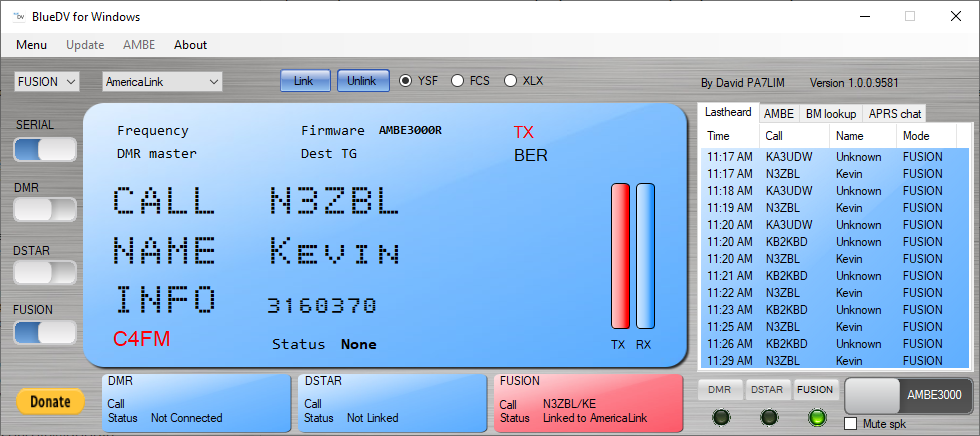980x436 pixels.
Task: Select the XLX radio option
Action: pyautogui.click(x=511, y=81)
